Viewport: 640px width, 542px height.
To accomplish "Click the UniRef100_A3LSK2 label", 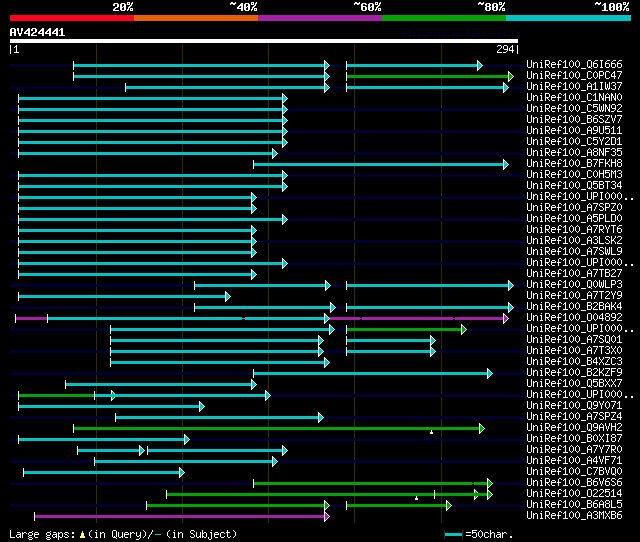I will point(574,240).
